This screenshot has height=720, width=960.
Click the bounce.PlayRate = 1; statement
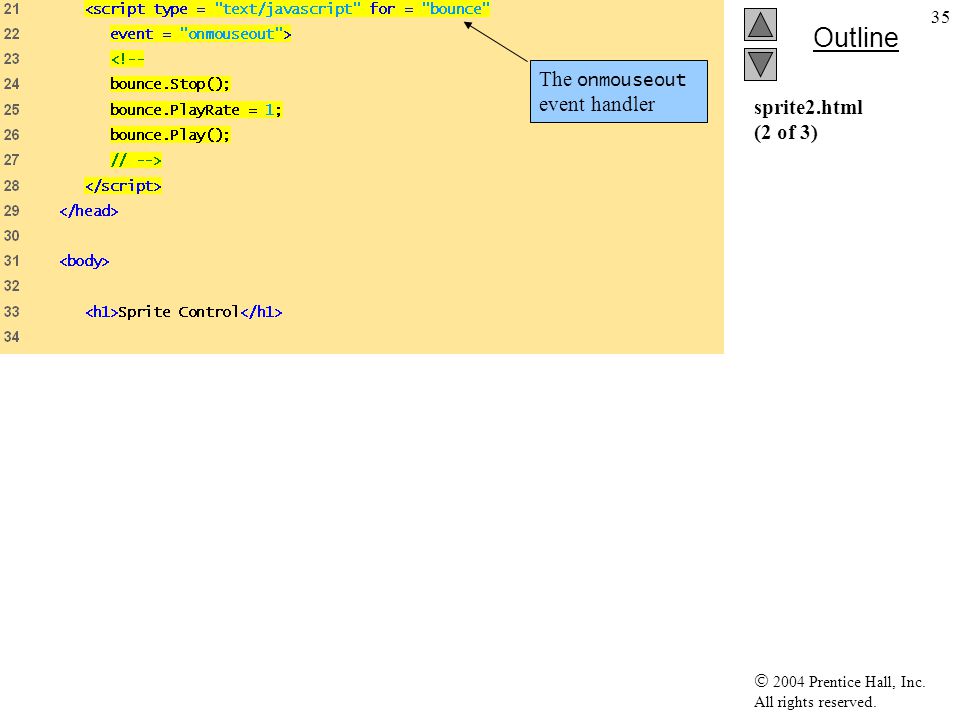pos(195,110)
